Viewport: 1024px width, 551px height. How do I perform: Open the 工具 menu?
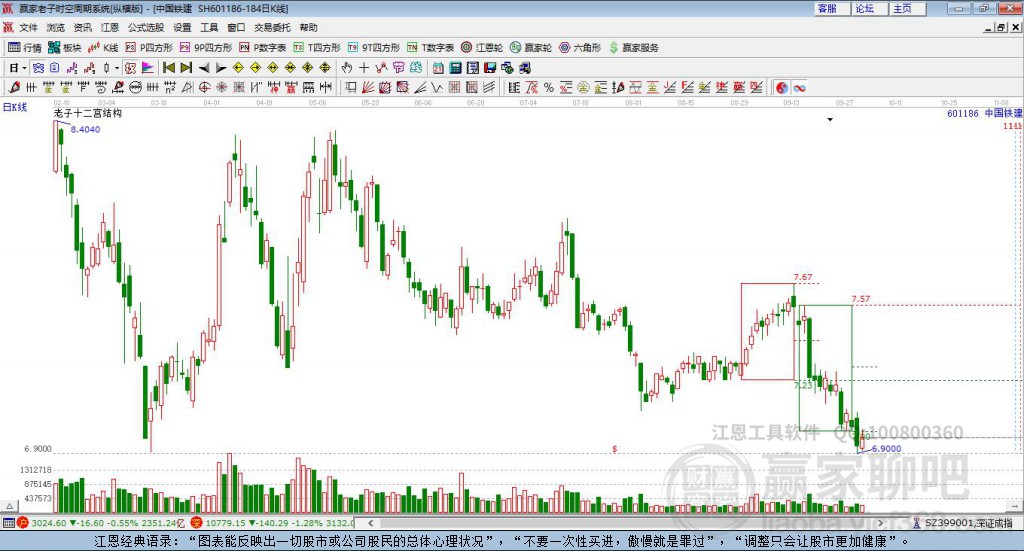tap(209, 27)
